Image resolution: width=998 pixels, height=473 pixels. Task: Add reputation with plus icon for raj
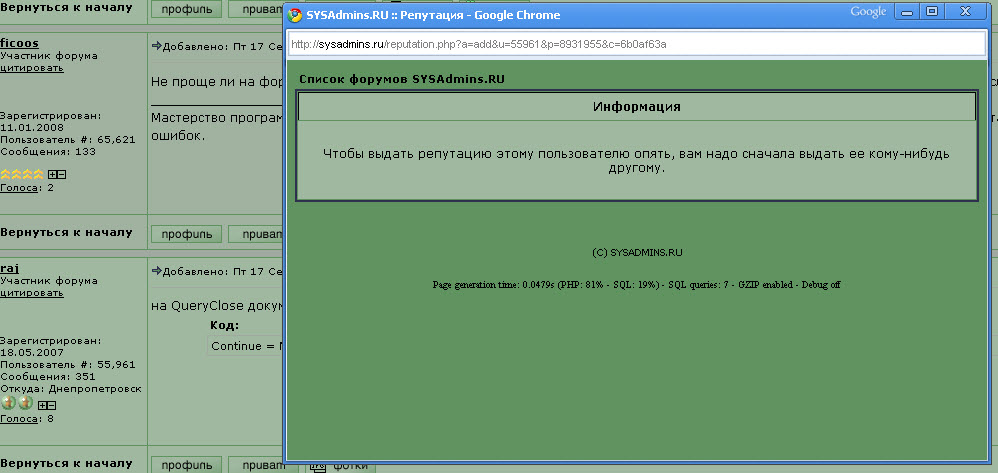(43, 406)
